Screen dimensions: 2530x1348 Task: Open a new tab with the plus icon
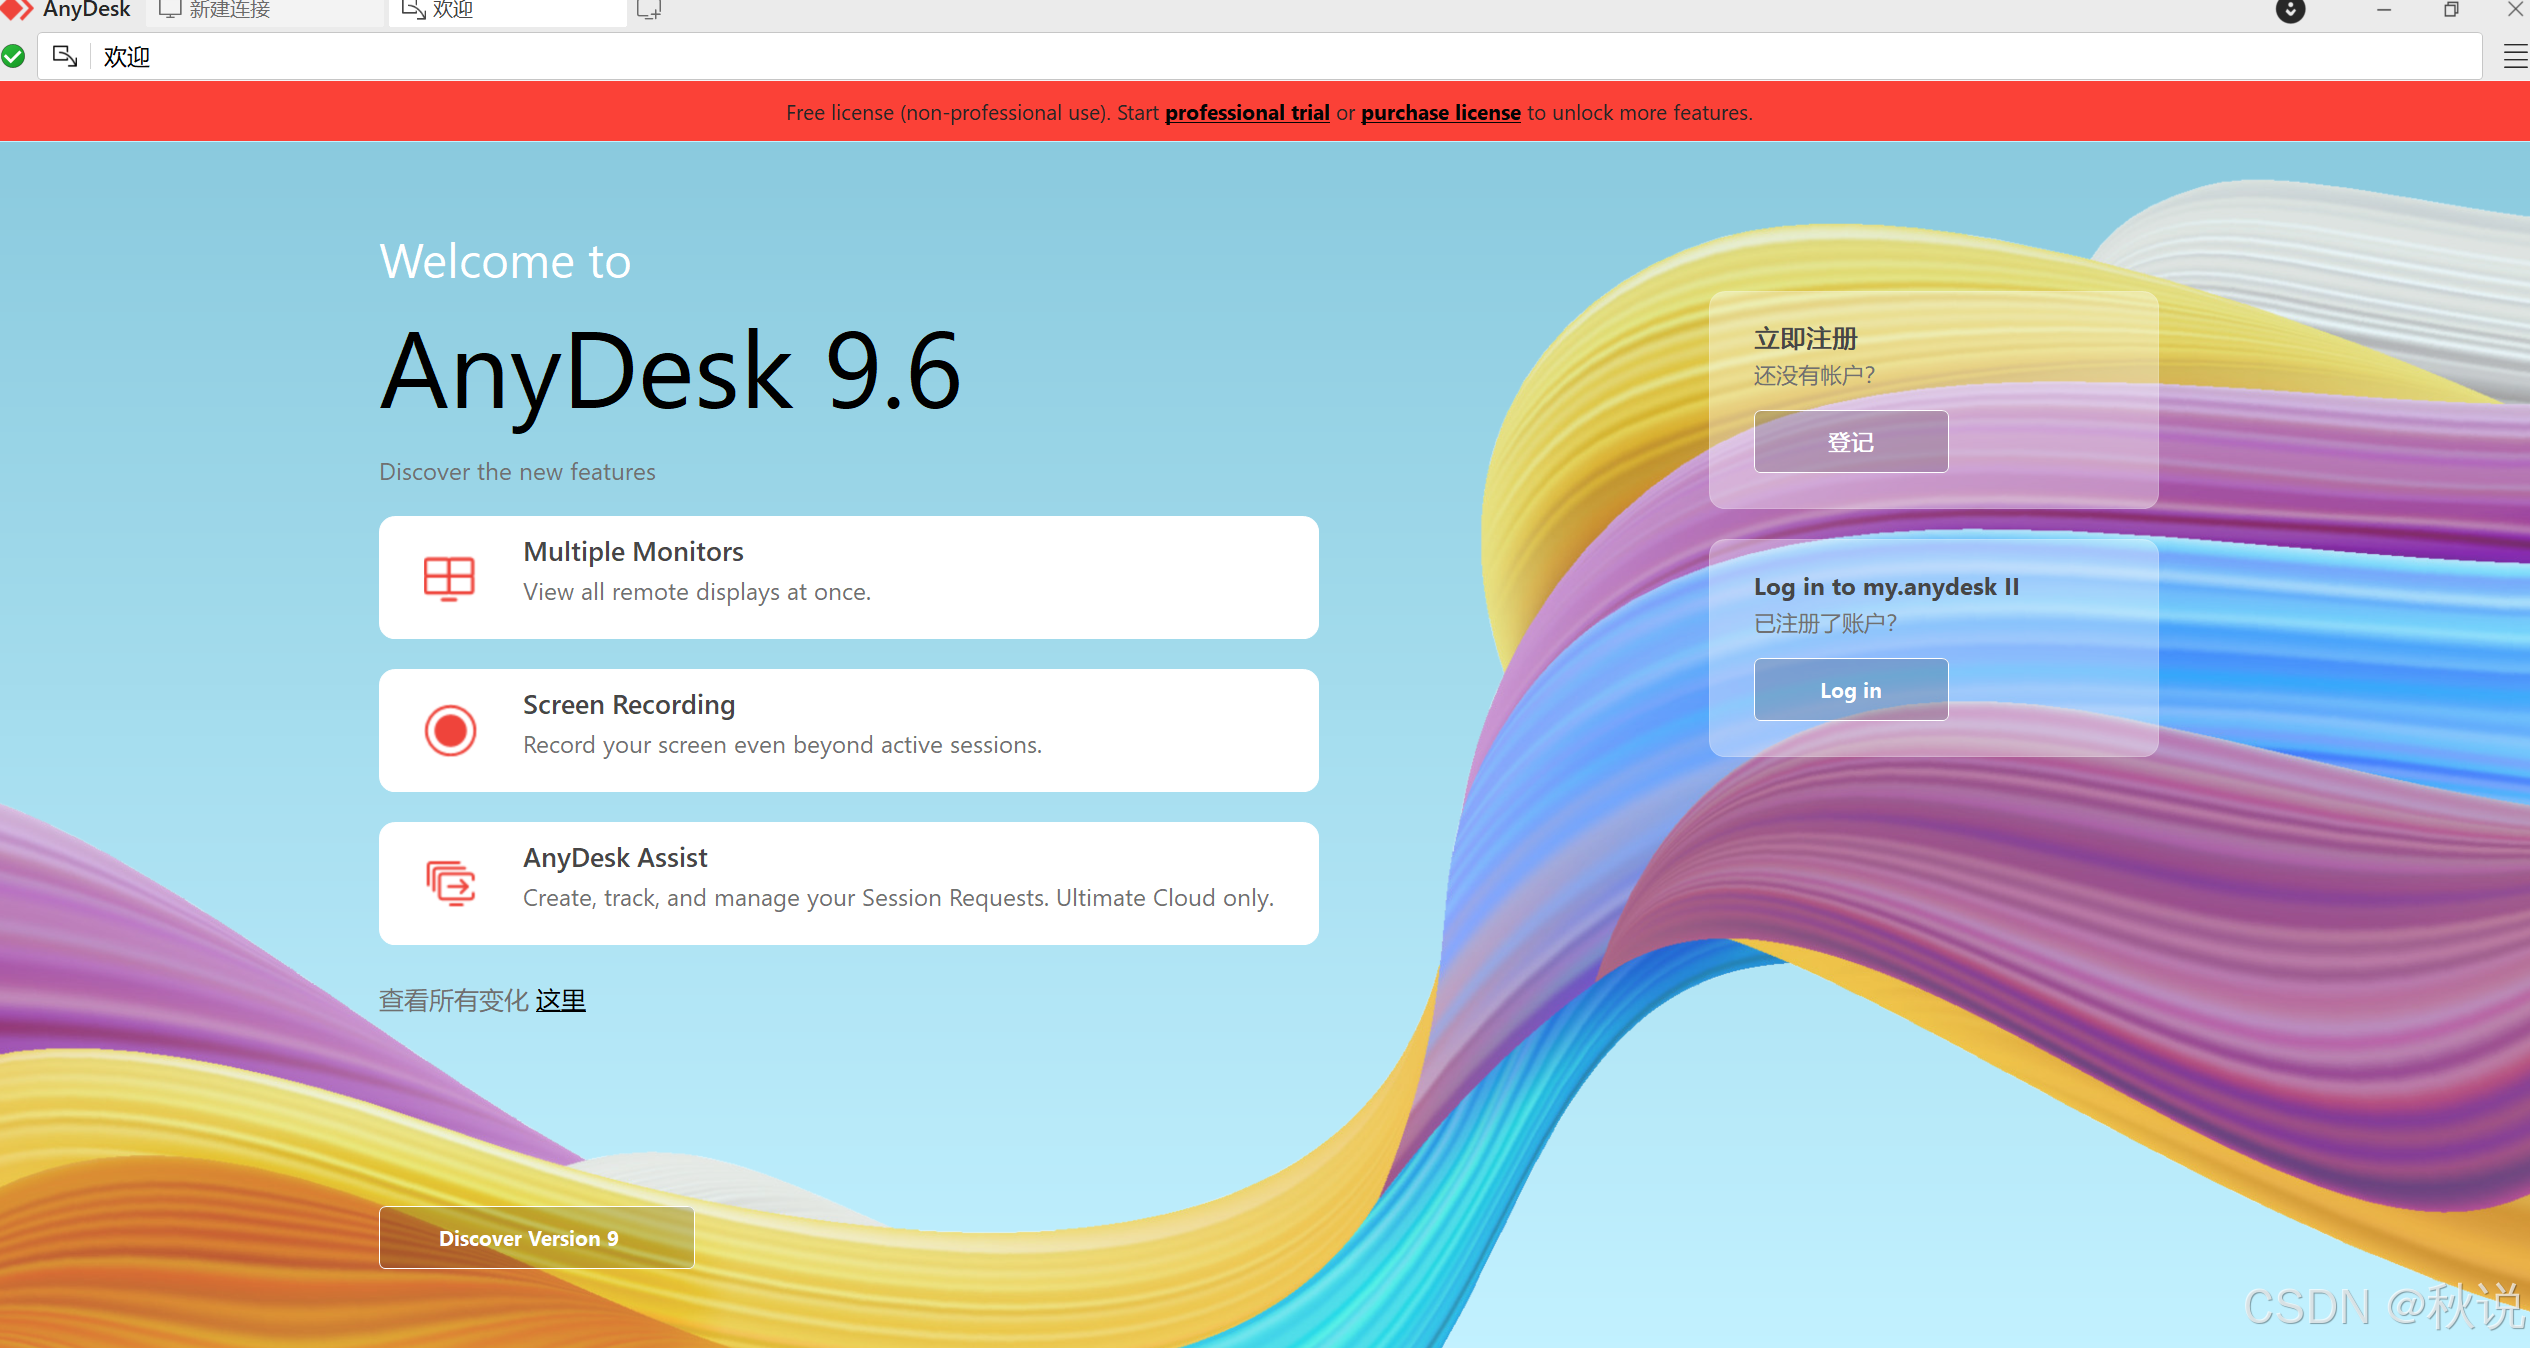click(x=648, y=10)
